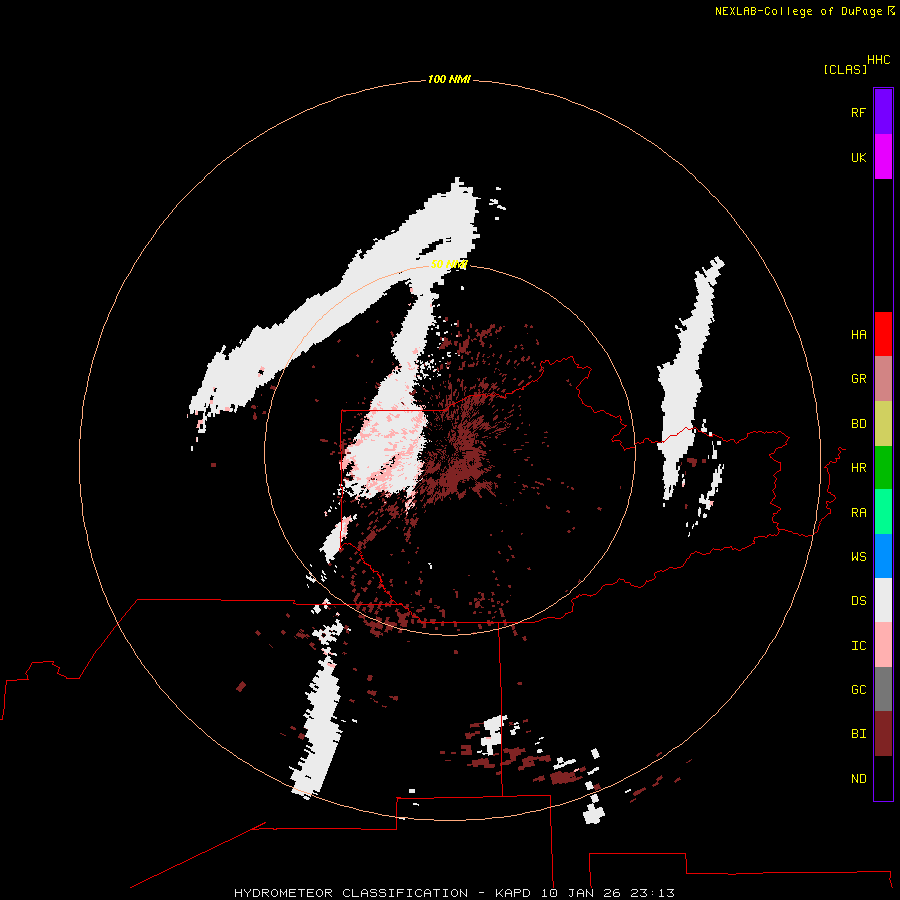Select the GR color swatch in legend

(x=883, y=379)
